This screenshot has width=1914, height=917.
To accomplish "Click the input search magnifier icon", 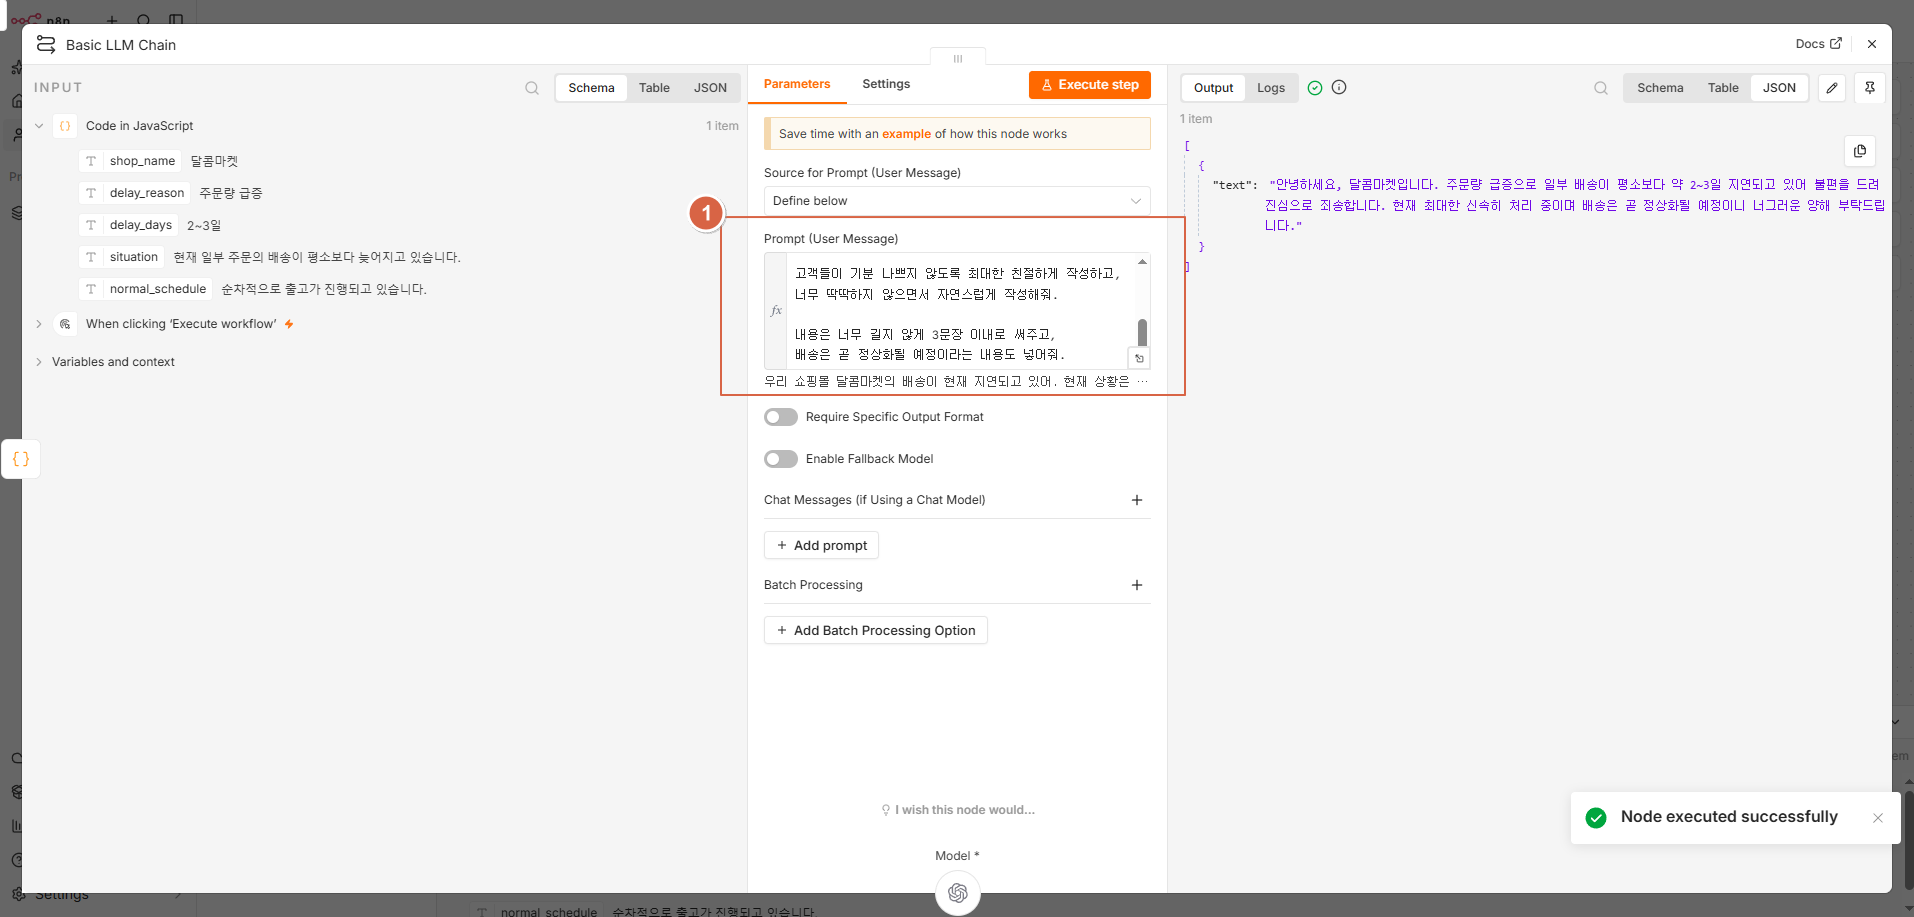I will 532,88.
